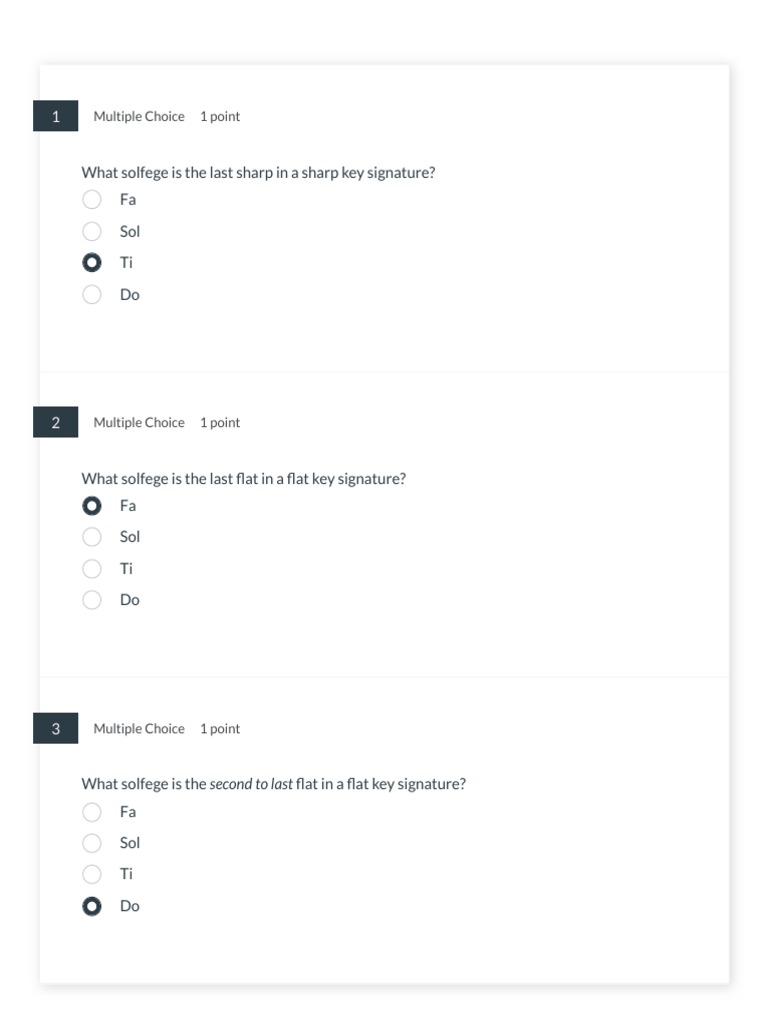Select Fa for question 1
The width and height of the screenshot is (768, 1024).
click(x=92, y=200)
